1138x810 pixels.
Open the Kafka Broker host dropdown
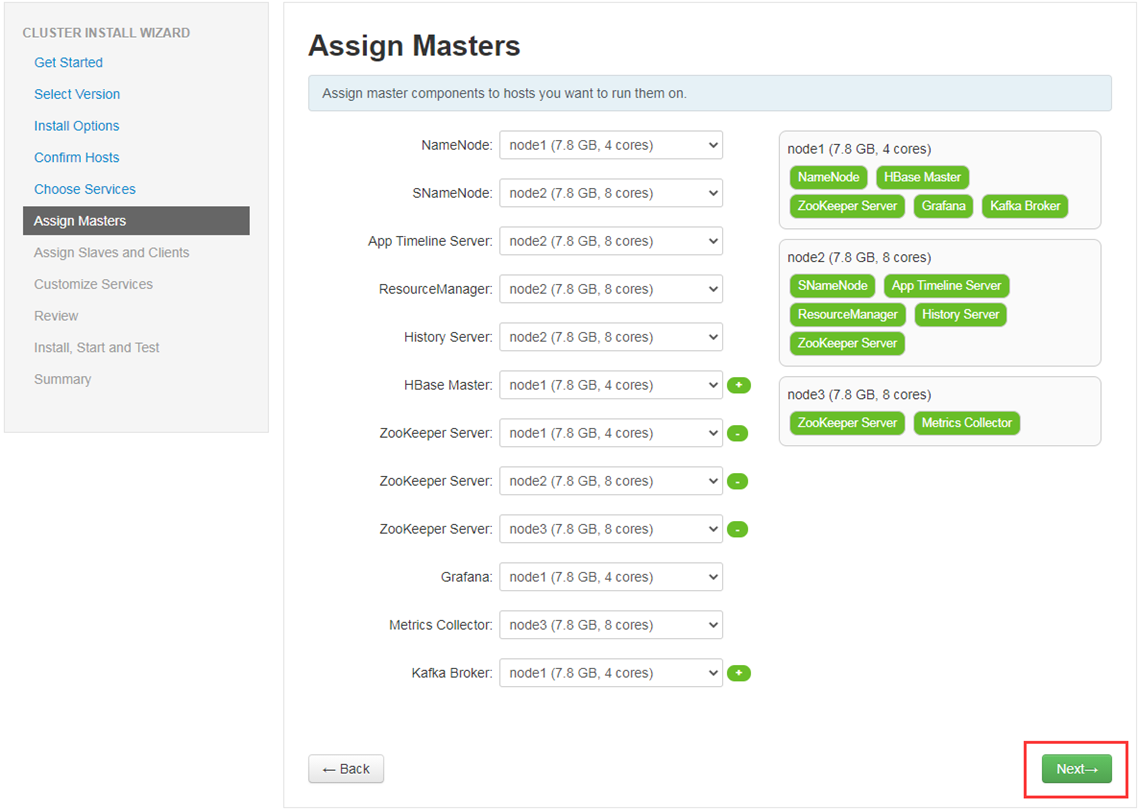tap(611, 672)
